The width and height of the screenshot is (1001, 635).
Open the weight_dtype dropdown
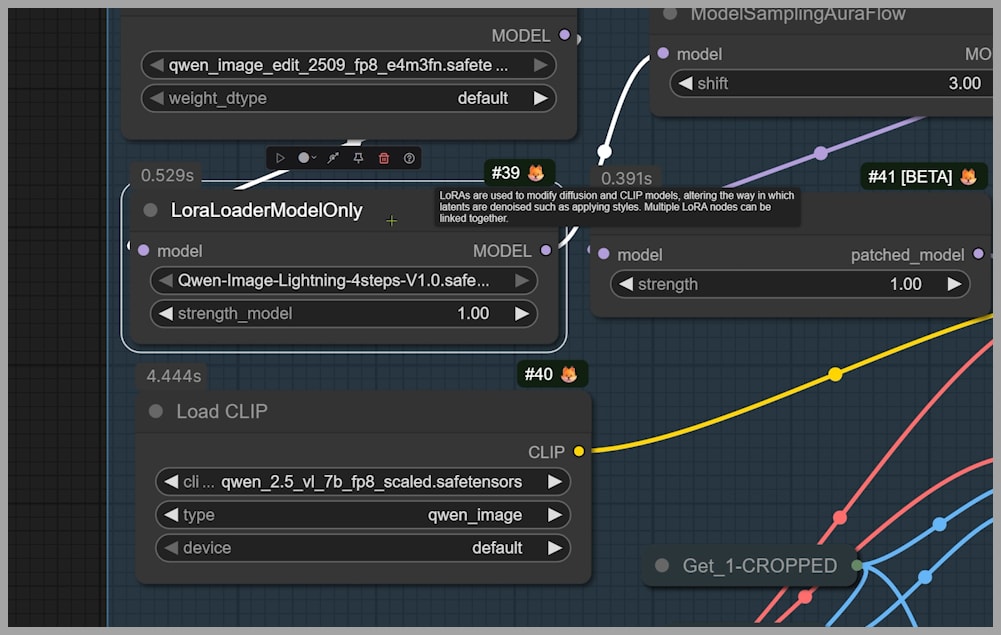click(348, 98)
